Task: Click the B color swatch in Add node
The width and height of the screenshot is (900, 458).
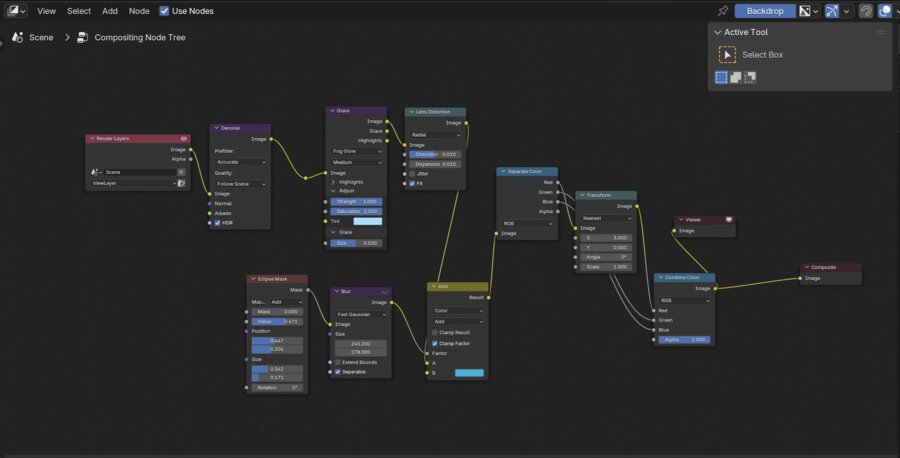Action: click(469, 373)
